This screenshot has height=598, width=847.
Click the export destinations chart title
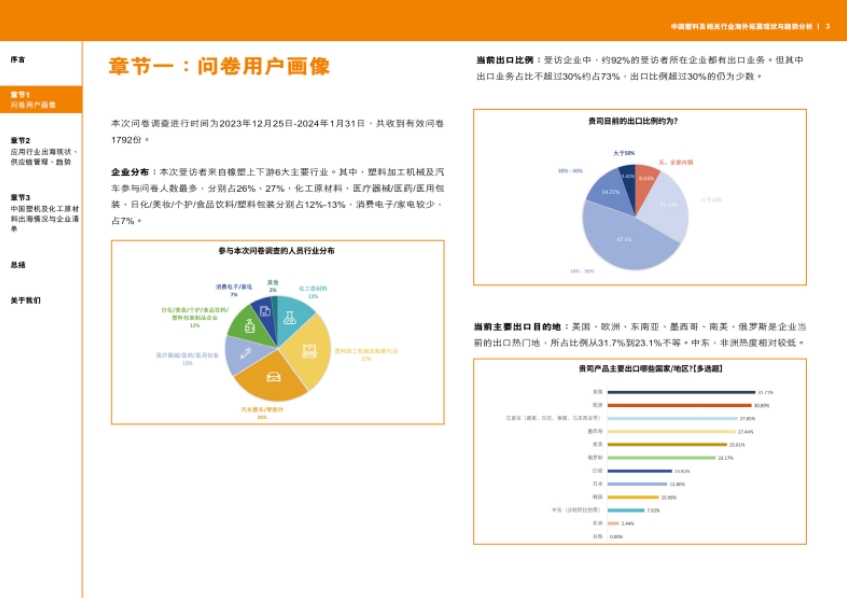click(649, 369)
